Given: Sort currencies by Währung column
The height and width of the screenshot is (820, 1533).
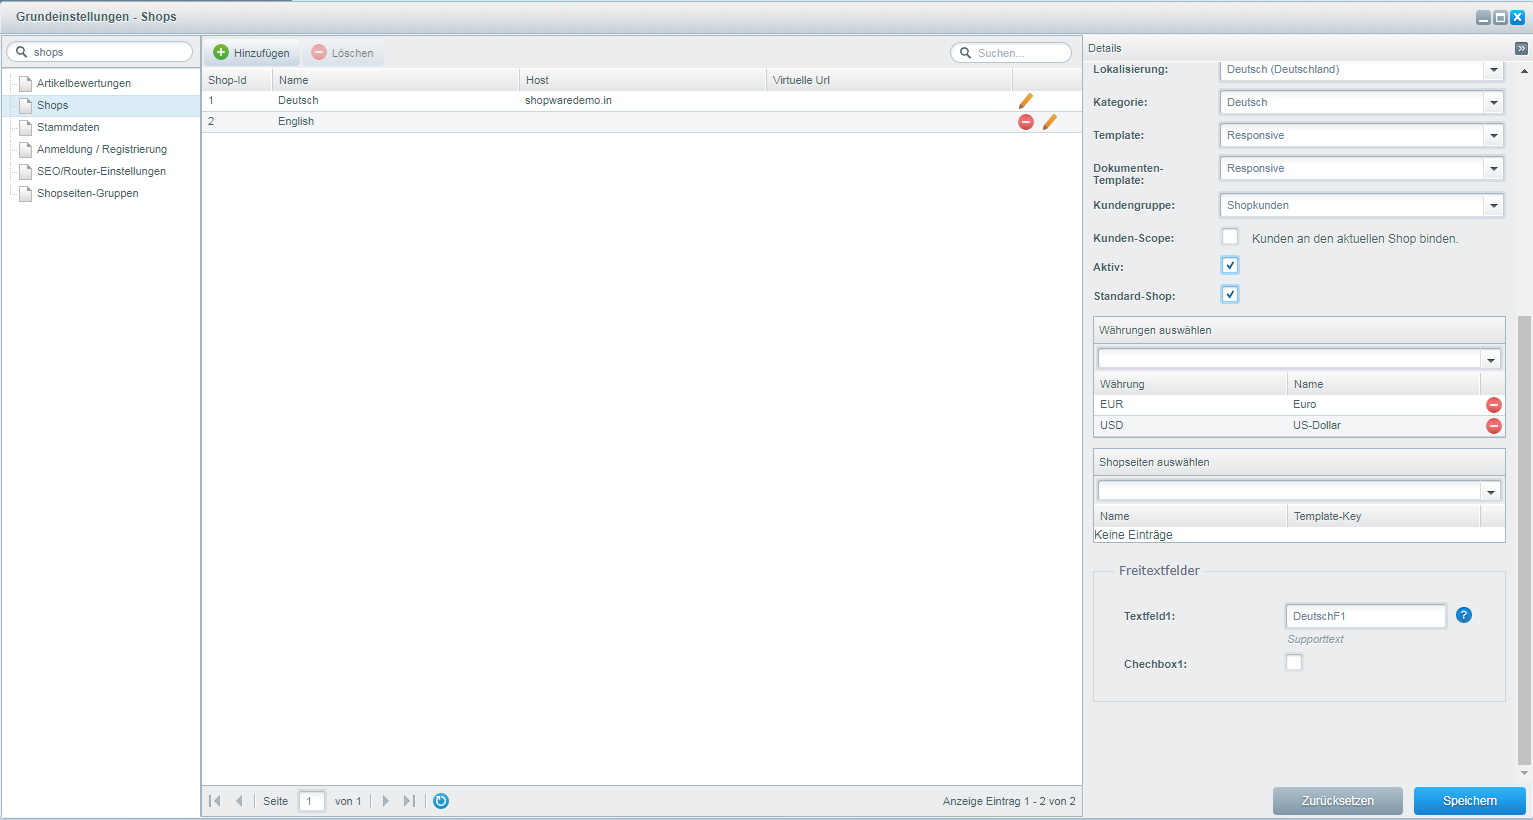Looking at the screenshot, I should click(1190, 384).
